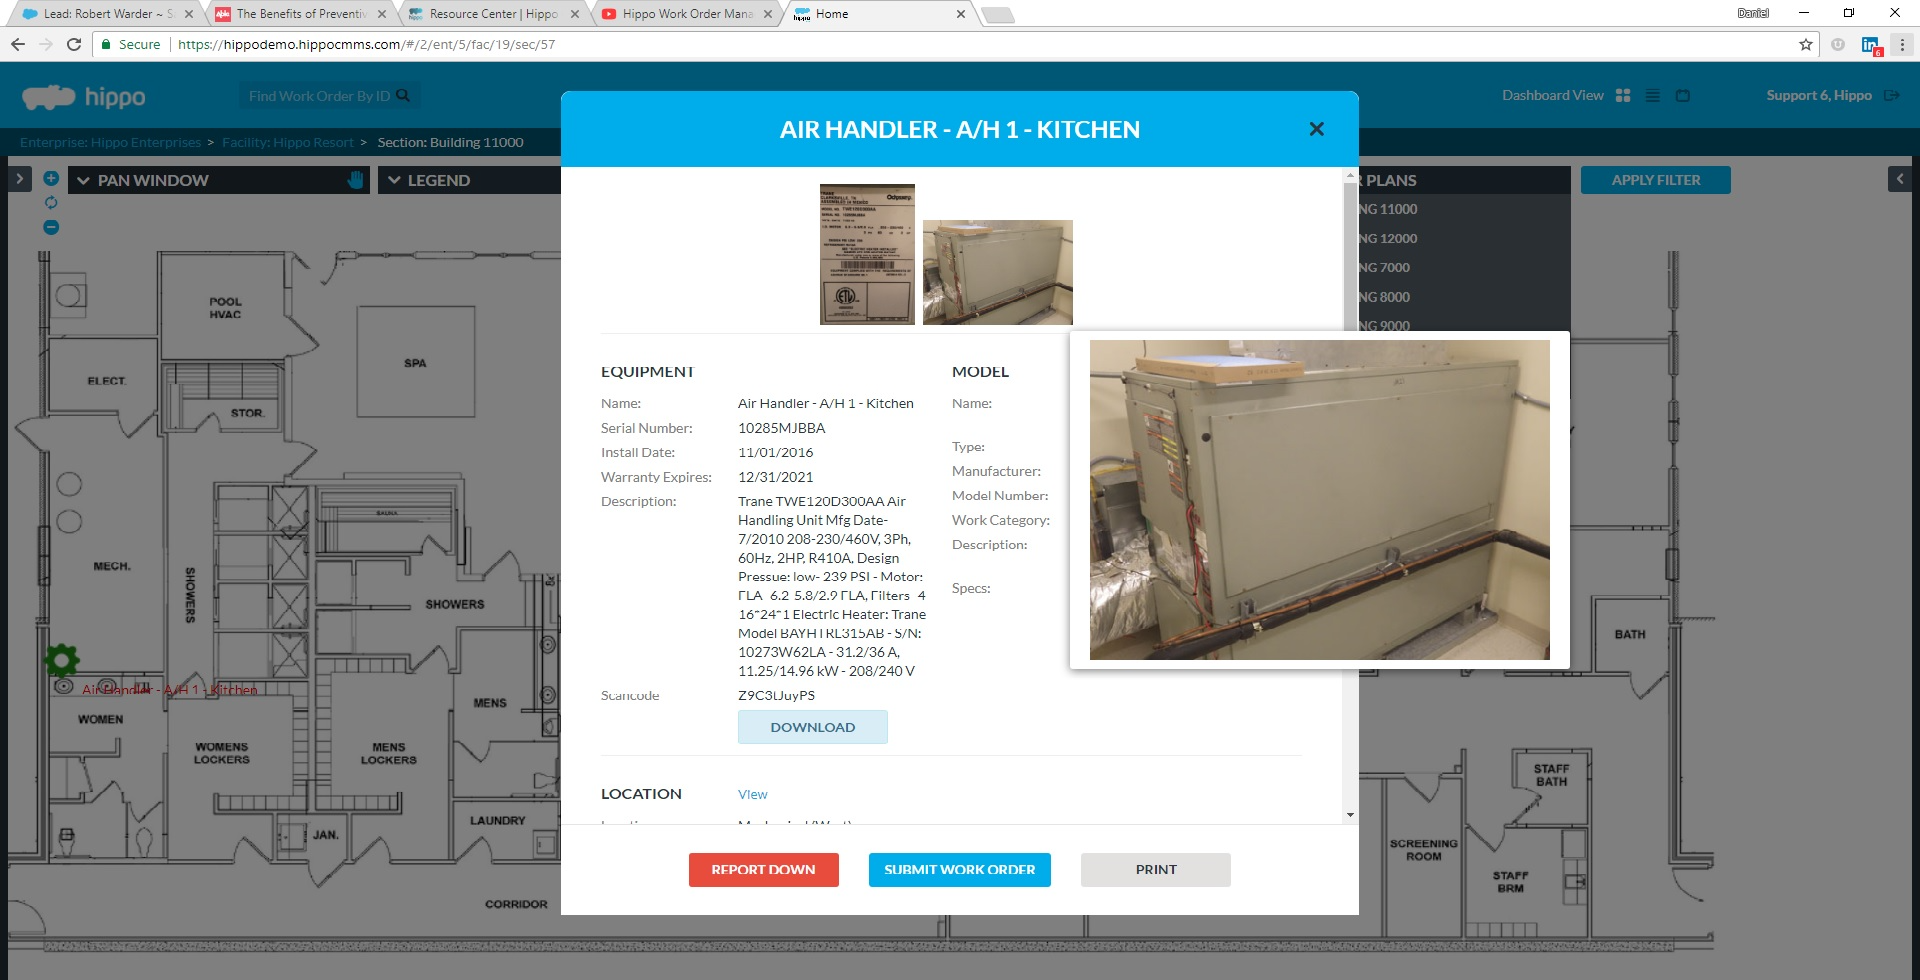The height and width of the screenshot is (980, 1920).
Task: Open the air handler photo thumbnail
Action: tap(997, 272)
